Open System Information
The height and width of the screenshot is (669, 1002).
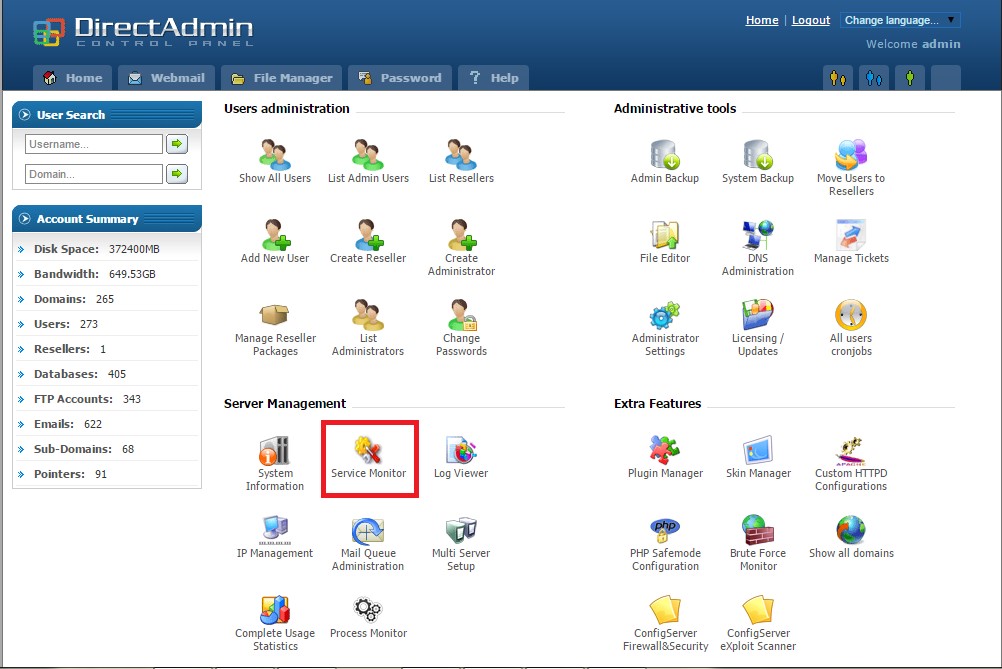[275, 463]
